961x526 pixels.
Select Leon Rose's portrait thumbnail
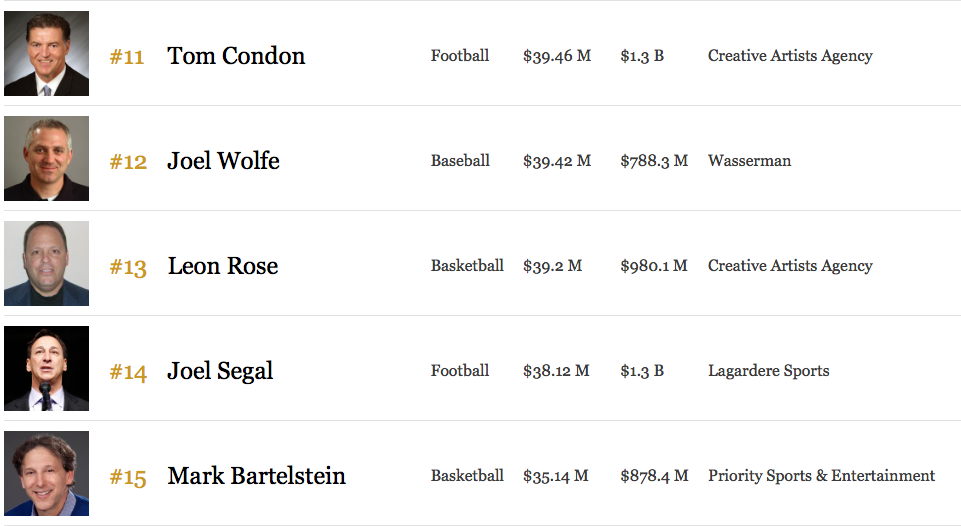click(47, 263)
